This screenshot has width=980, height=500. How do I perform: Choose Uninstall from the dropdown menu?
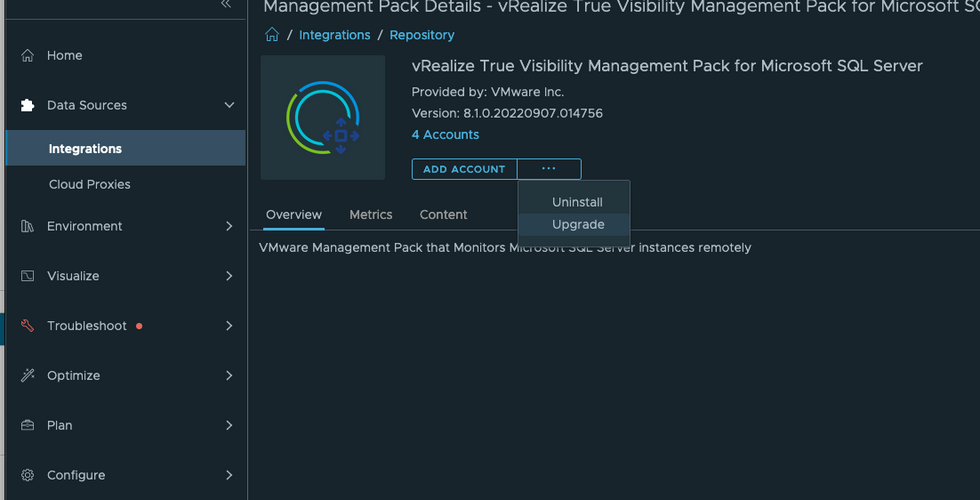pyautogui.click(x=577, y=202)
